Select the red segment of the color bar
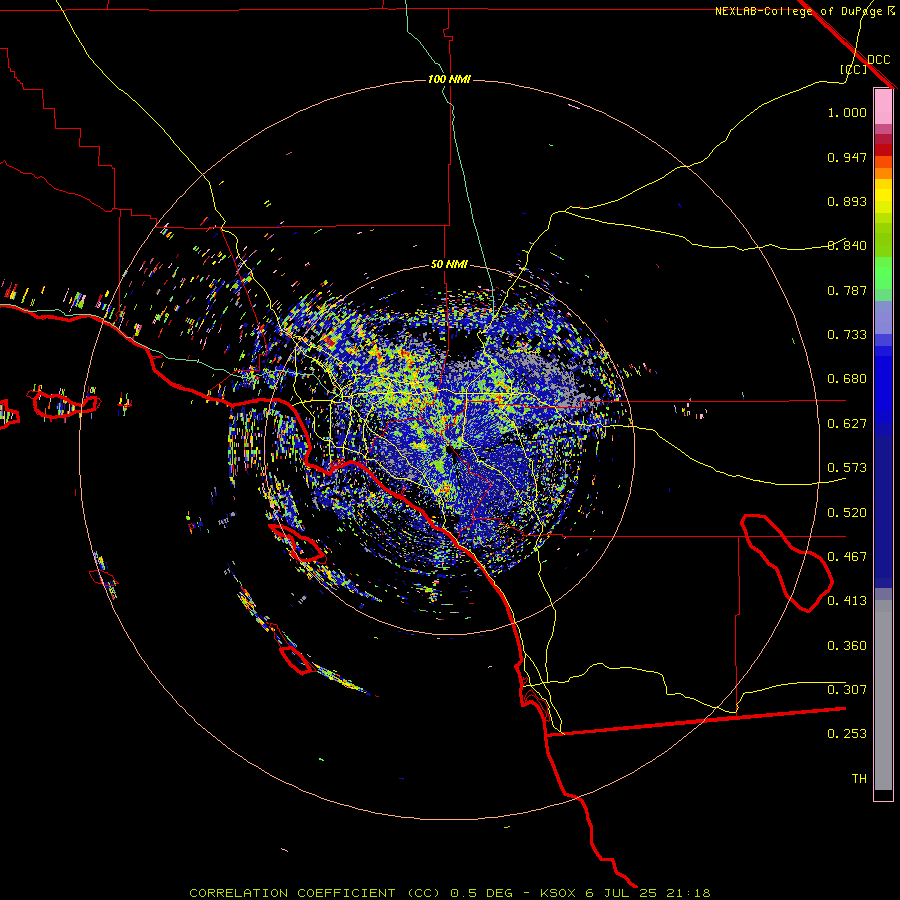 pos(883,150)
